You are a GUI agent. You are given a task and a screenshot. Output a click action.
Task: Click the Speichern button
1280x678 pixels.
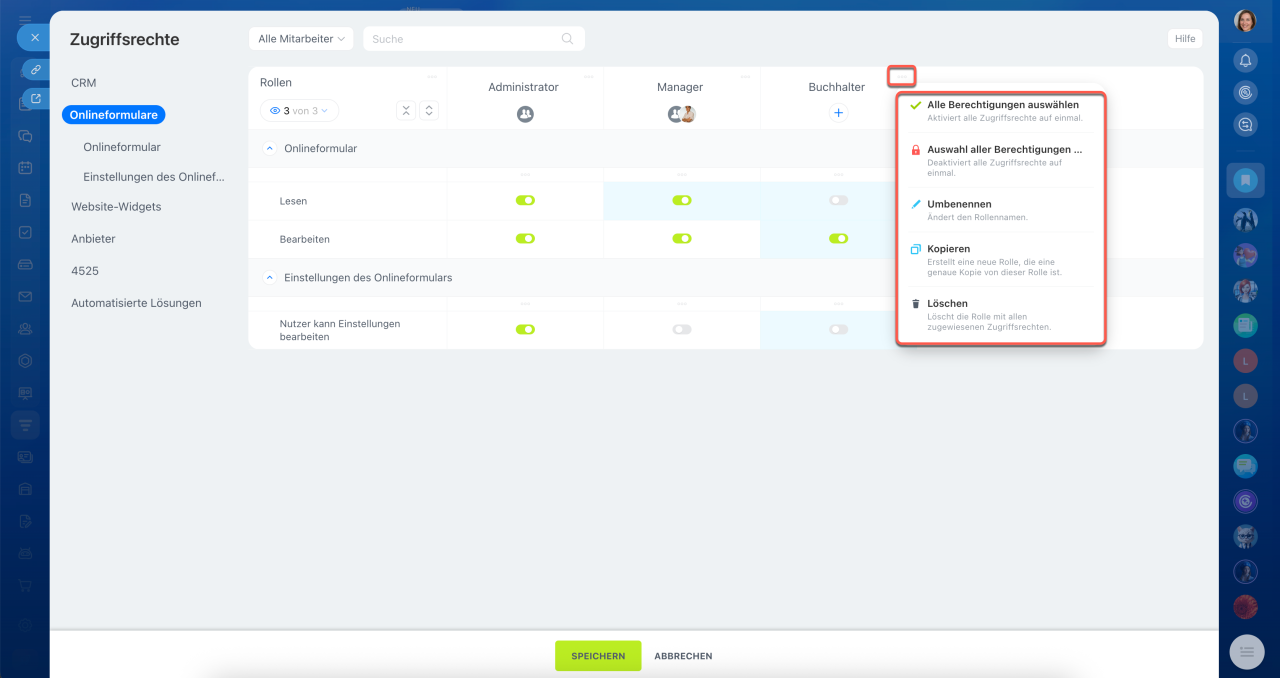[598, 656]
